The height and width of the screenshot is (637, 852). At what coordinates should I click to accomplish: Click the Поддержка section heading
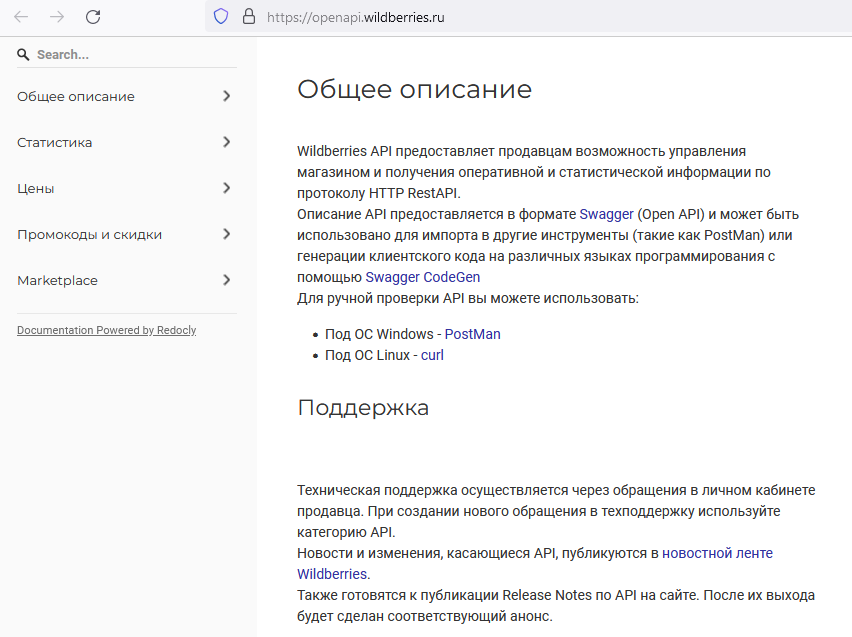click(363, 408)
